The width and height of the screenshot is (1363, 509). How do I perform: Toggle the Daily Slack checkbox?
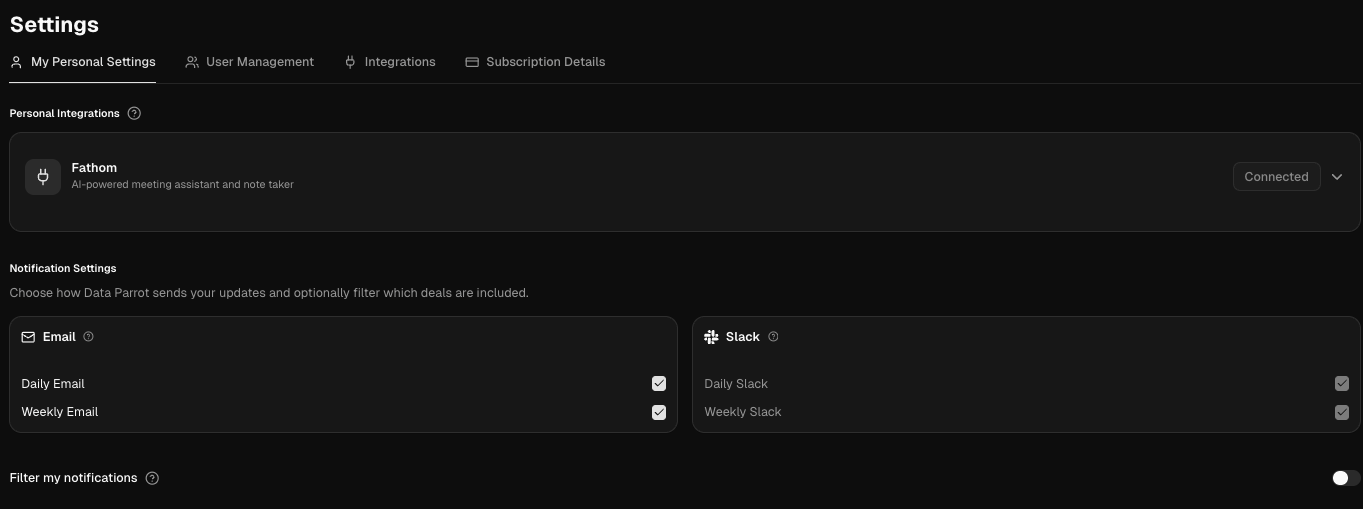tap(1341, 384)
